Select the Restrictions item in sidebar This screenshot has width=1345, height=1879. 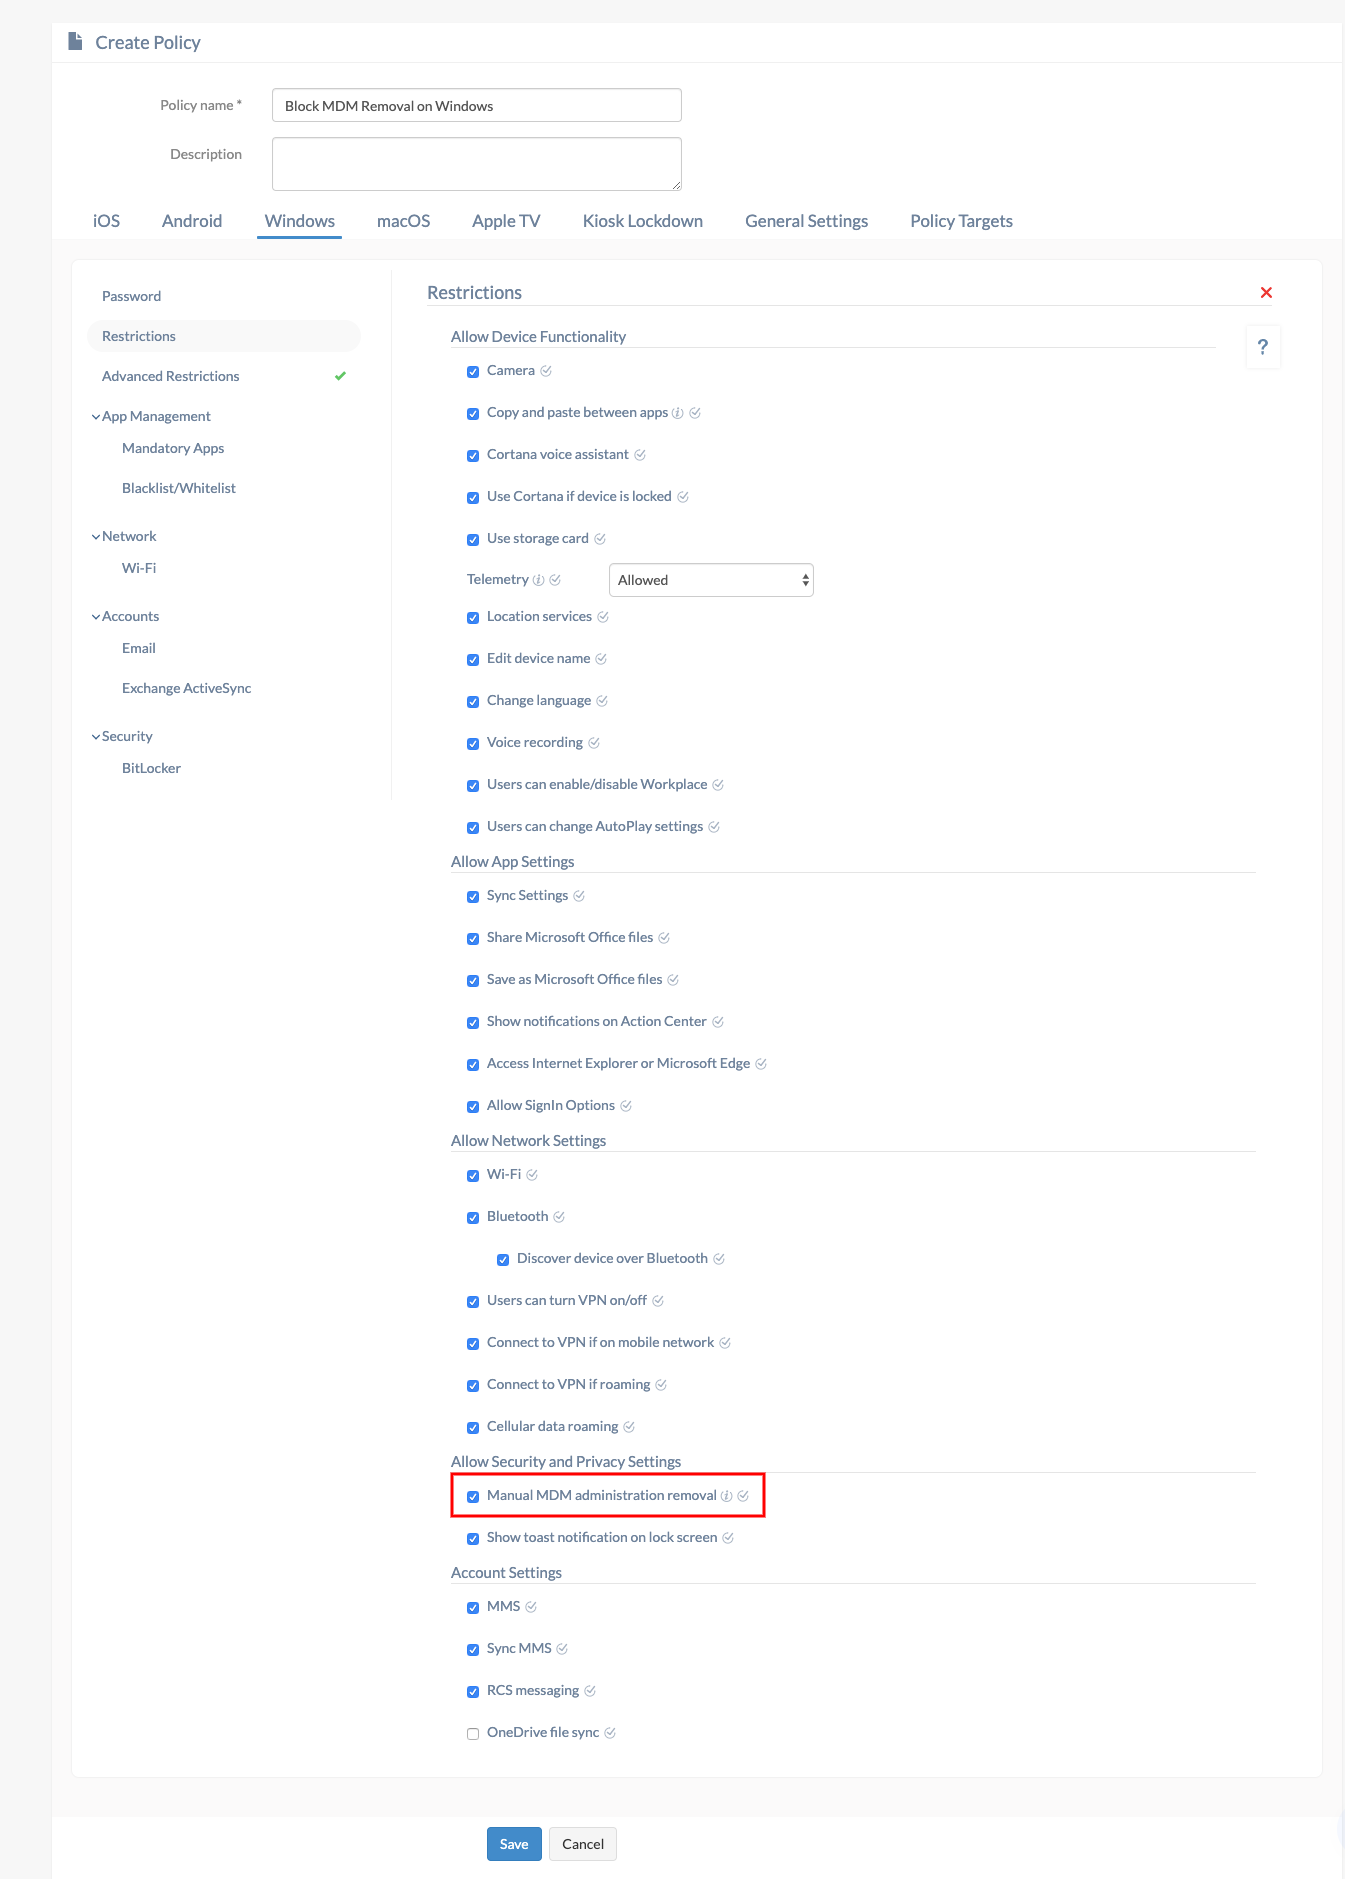point(224,336)
